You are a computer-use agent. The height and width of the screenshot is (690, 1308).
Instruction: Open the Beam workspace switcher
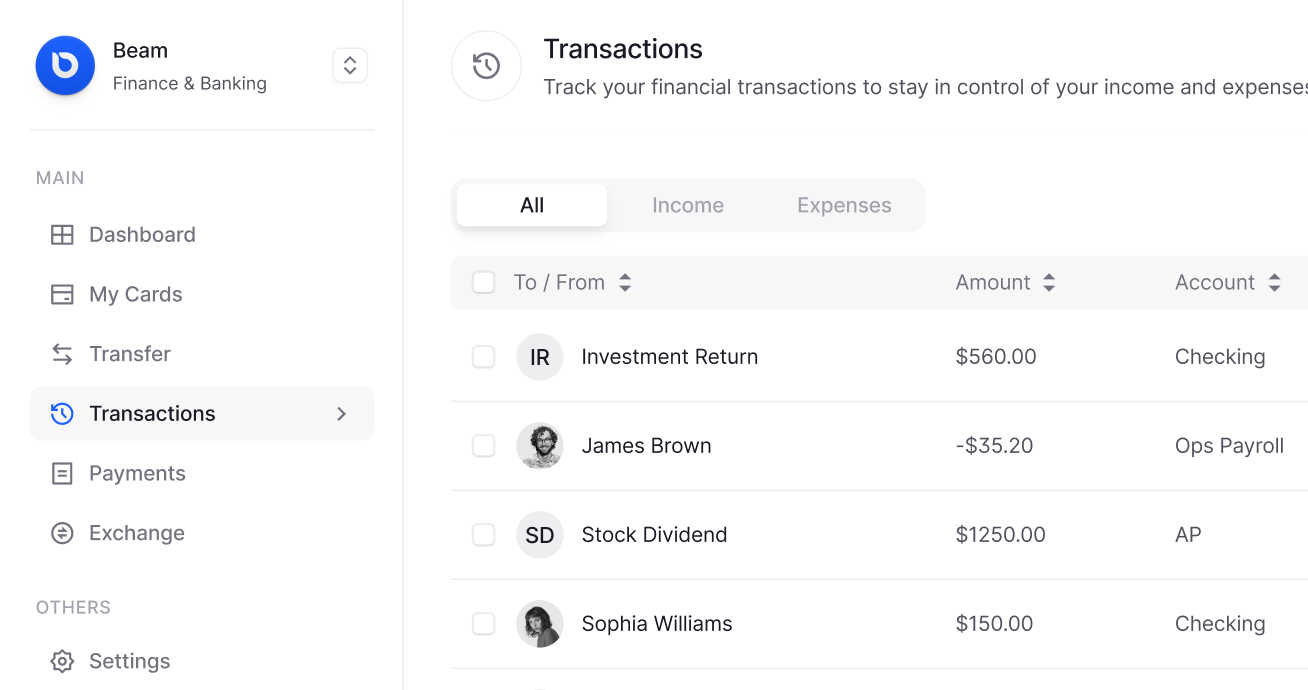click(349, 64)
